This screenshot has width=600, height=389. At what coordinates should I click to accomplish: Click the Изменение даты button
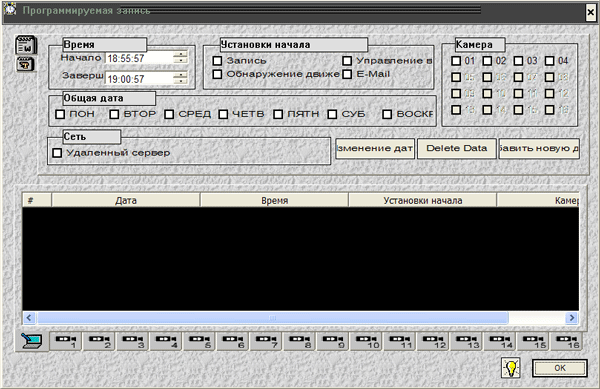375,148
